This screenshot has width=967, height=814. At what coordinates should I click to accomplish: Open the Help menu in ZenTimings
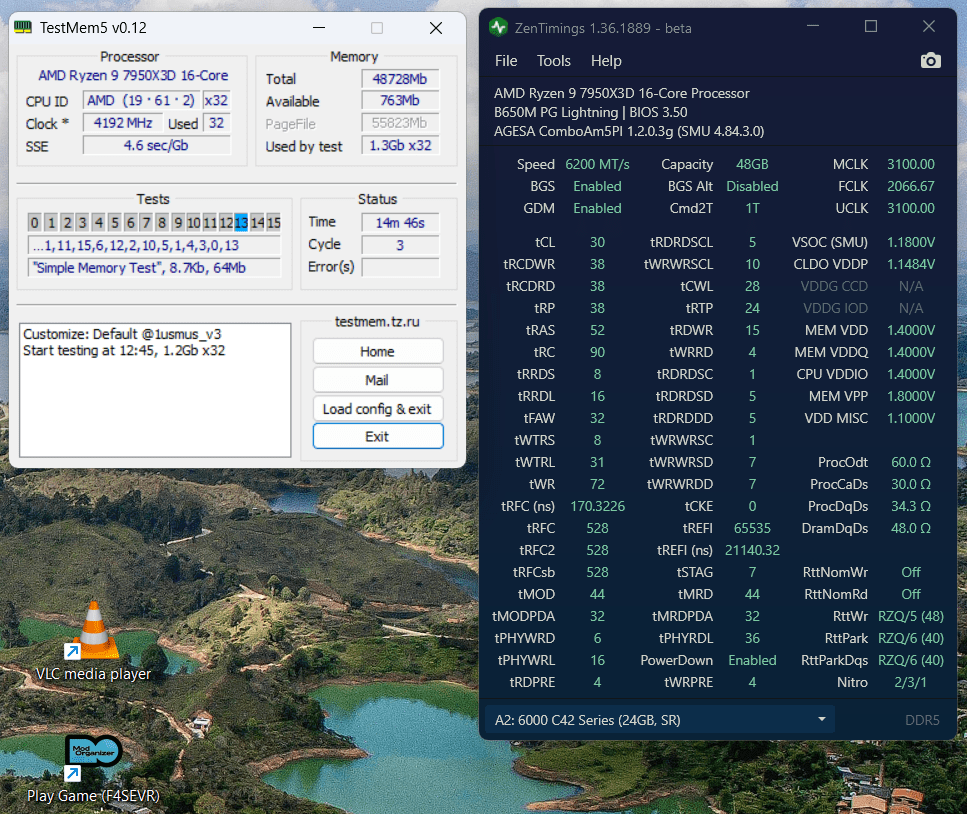[x=606, y=61]
